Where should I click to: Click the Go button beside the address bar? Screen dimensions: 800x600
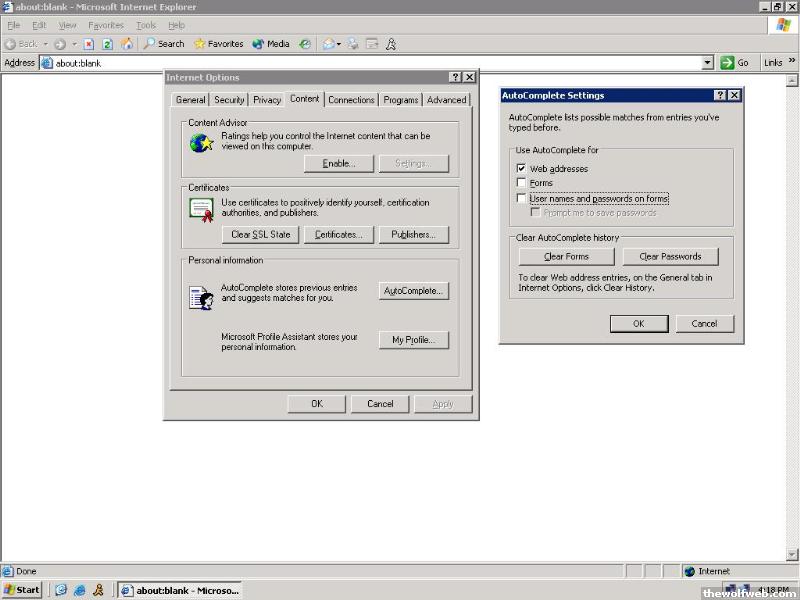735,63
